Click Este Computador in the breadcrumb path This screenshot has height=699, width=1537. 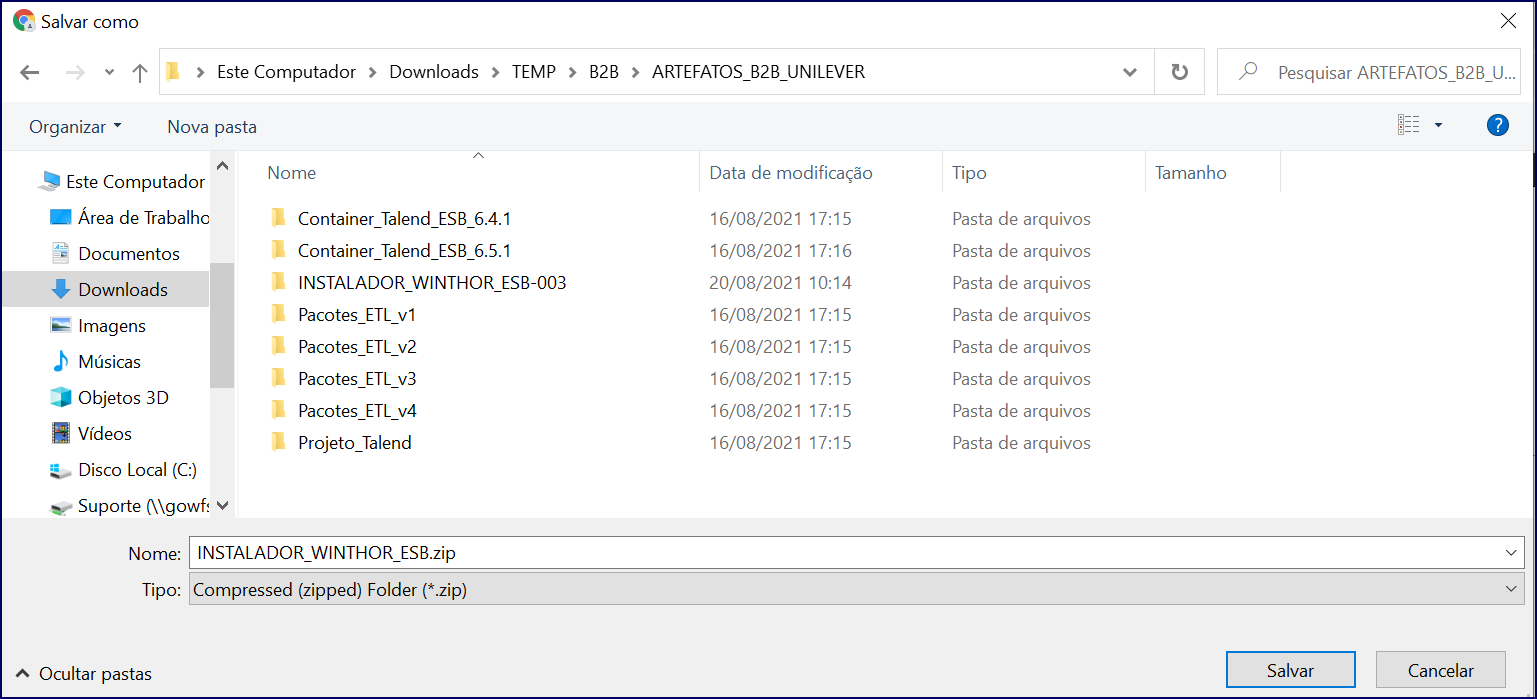click(287, 72)
